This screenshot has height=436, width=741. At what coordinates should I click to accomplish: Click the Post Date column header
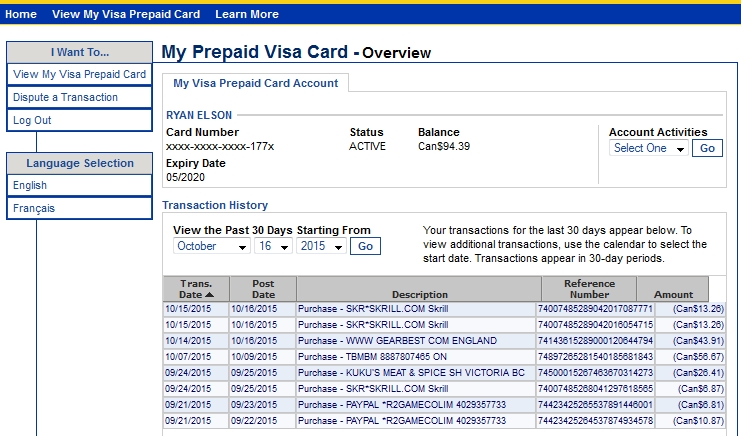(263, 289)
